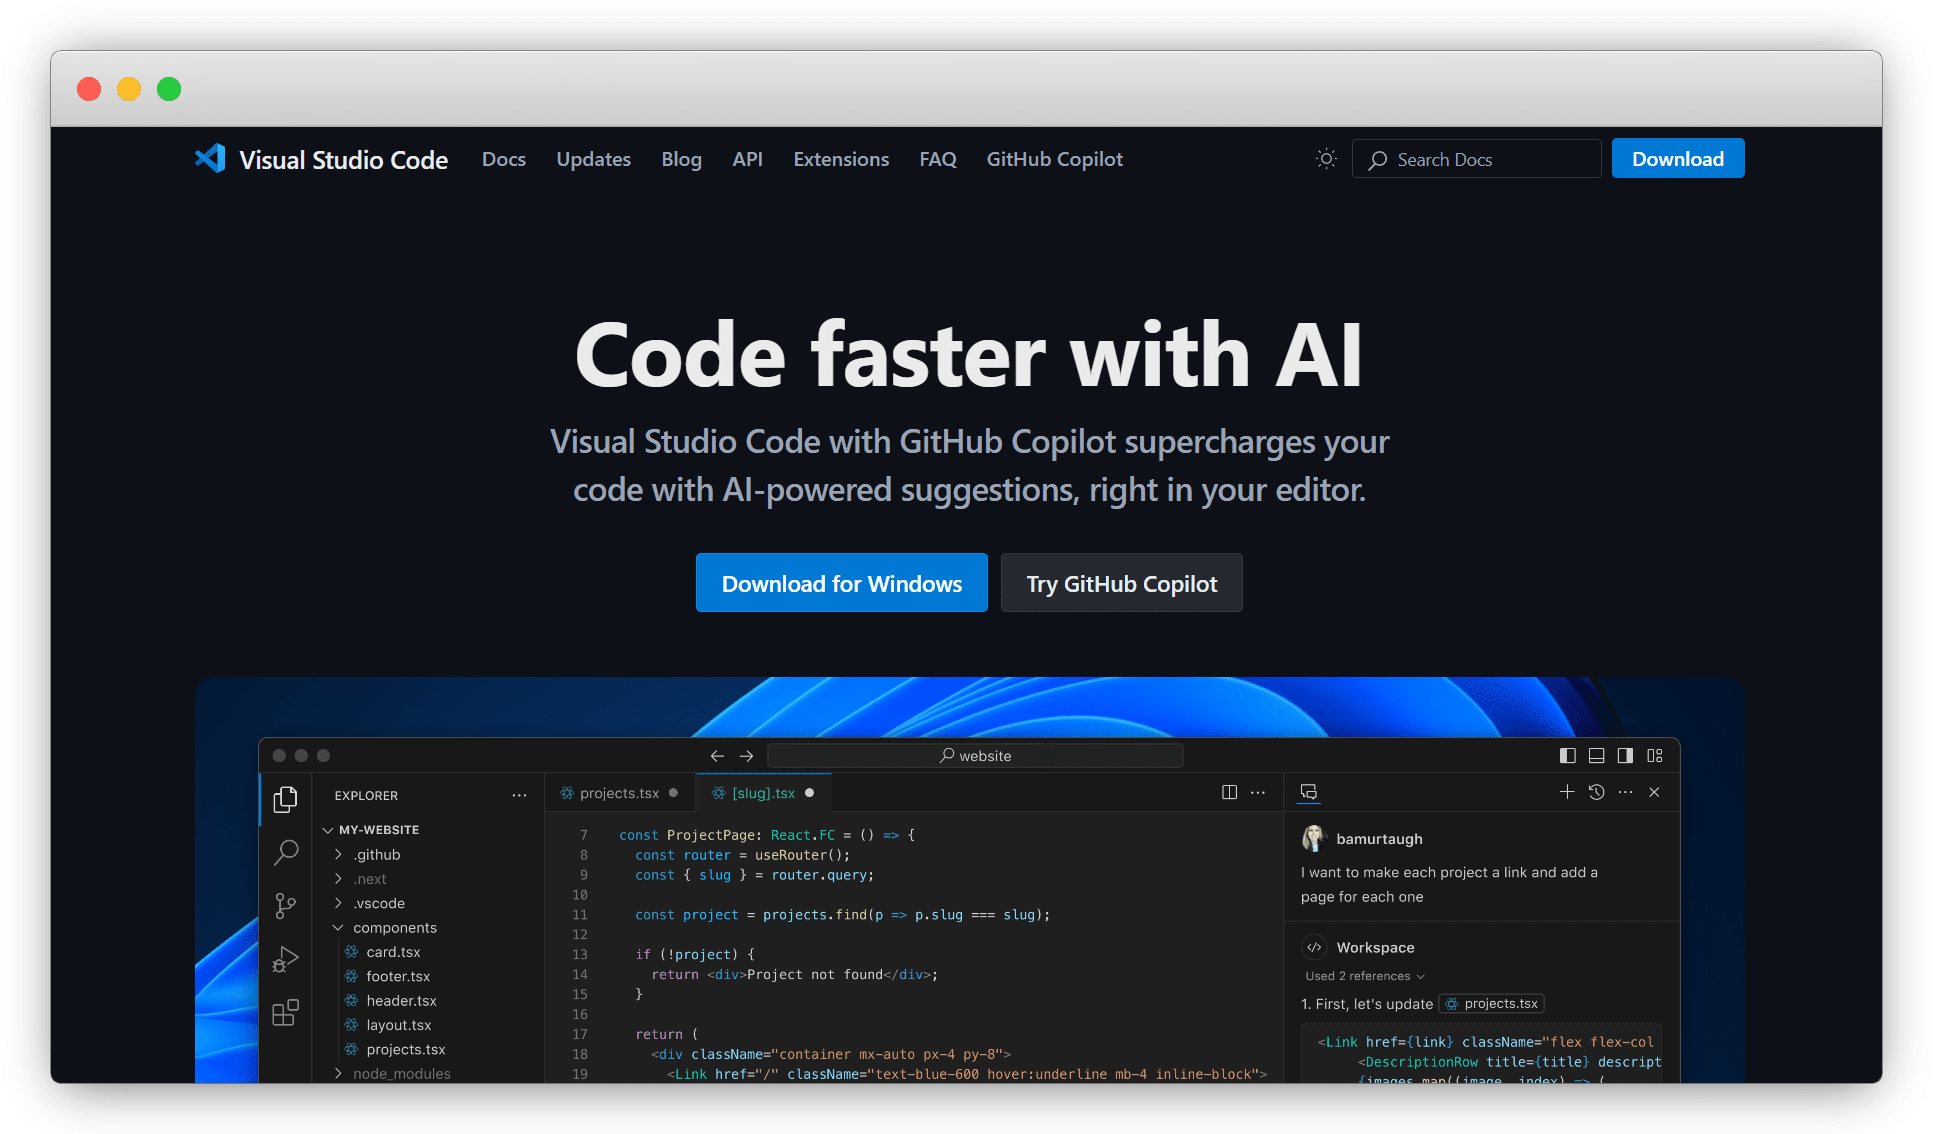Expand Used 2 references dropdown
Viewport: 1933px width, 1134px height.
[x=1364, y=976]
